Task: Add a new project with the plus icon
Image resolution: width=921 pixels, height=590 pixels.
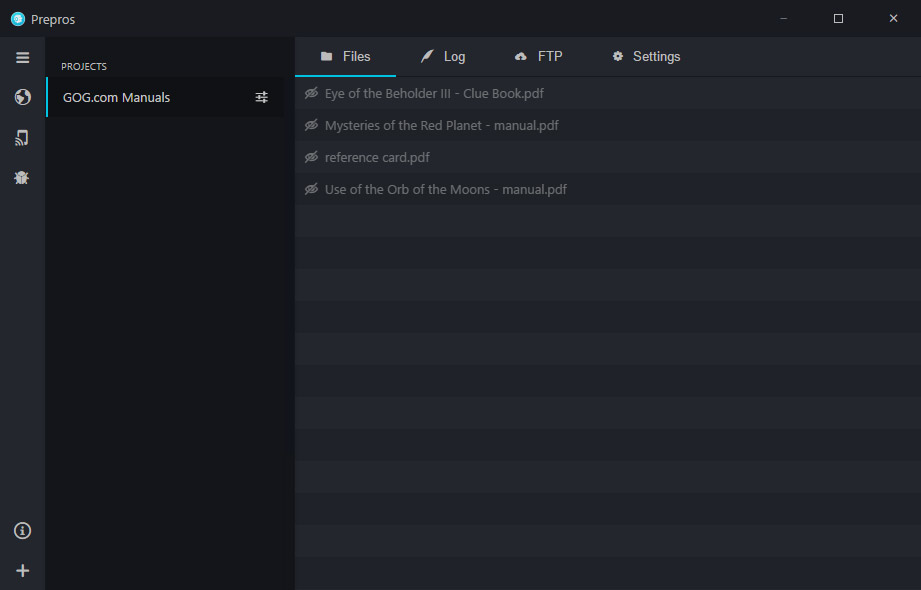Action: pos(22,571)
